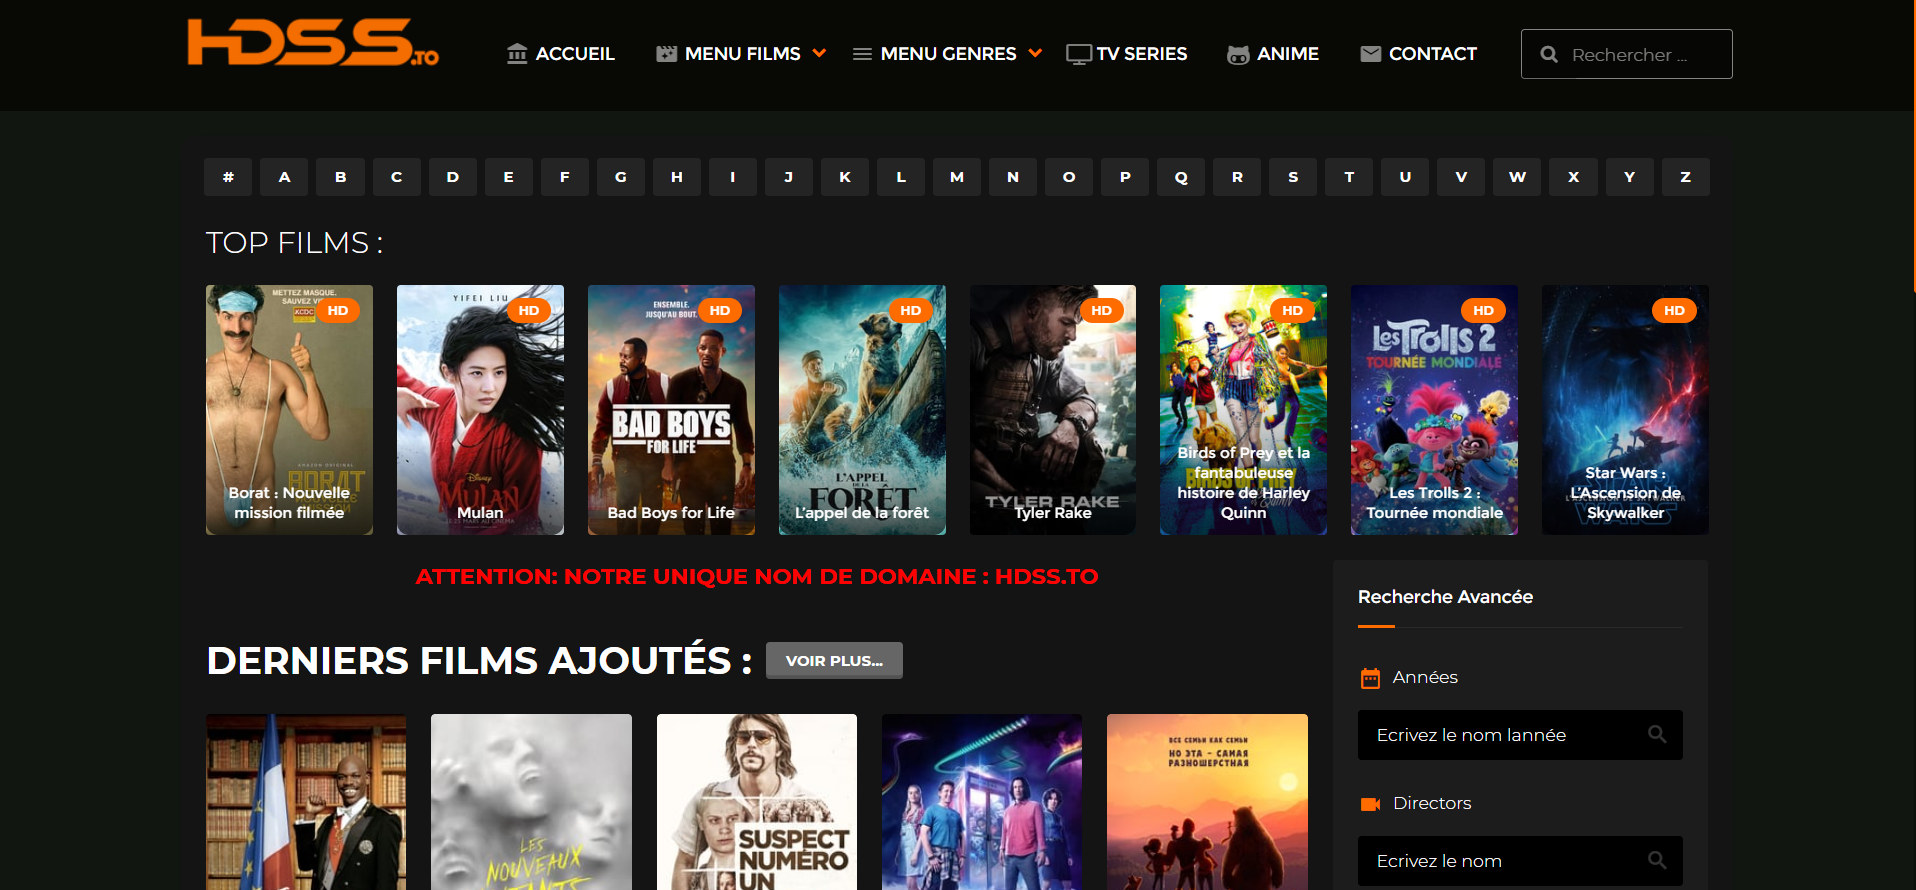Screen dimensions: 1916x890
Task: Click the clapperboard icon beside MENU FILMS
Action: [x=666, y=54]
